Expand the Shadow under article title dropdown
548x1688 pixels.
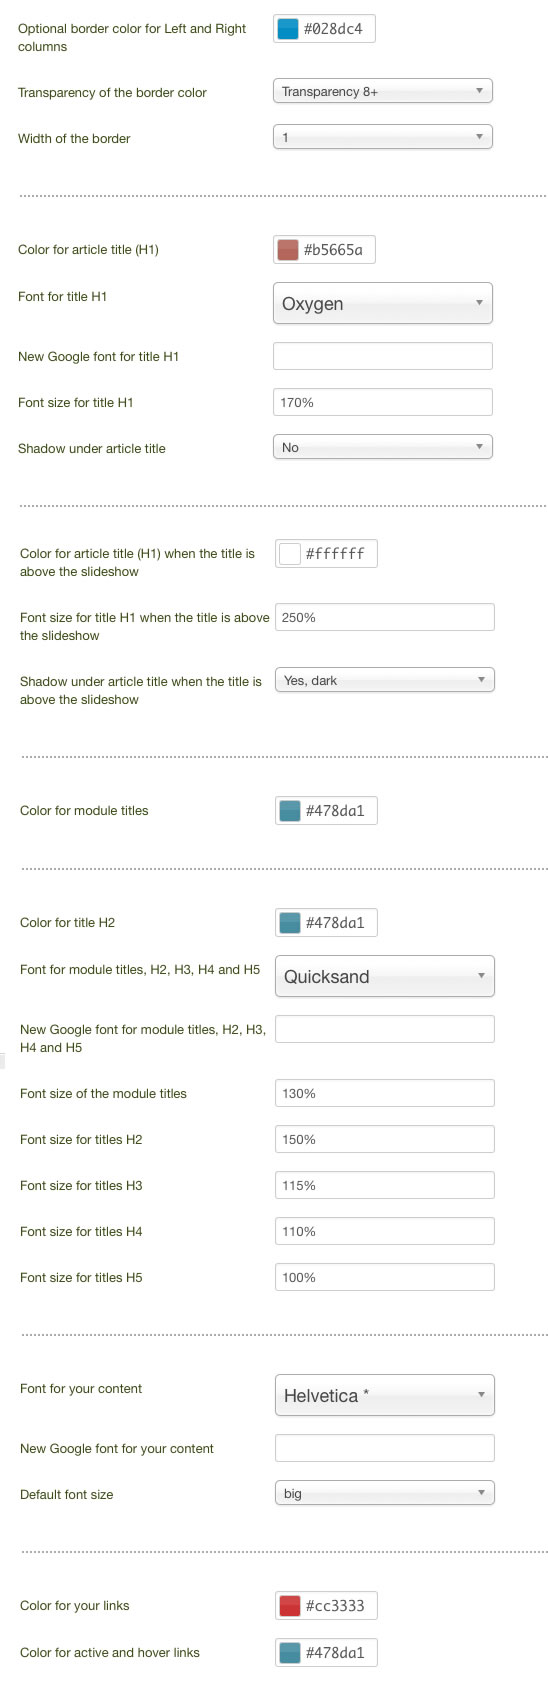[383, 447]
